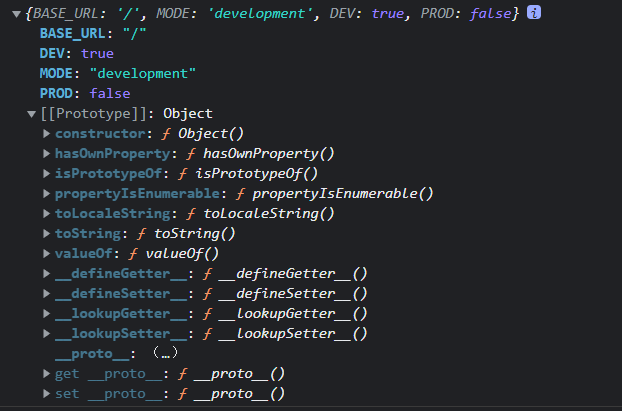Expand the get __proto__ accessor
This screenshot has width=622, height=411.
47,374
